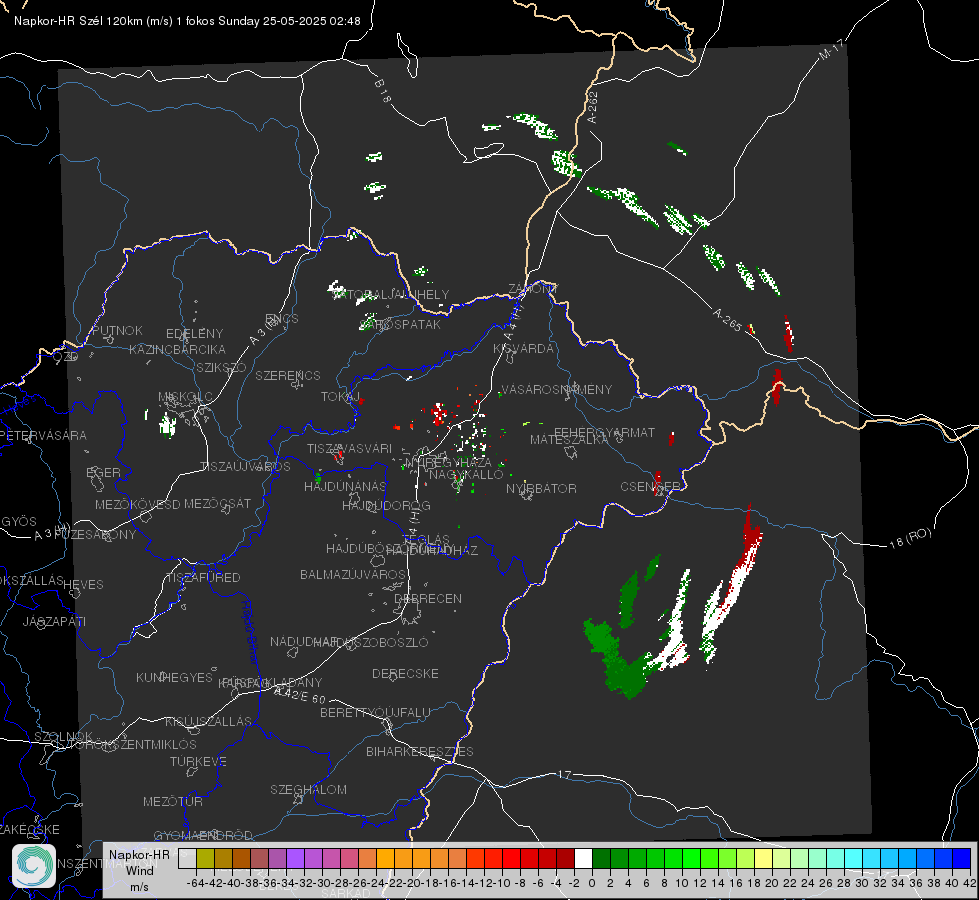This screenshot has height=900, width=979.
Task: Click the white echo patch beside MISKOLC
Action: pyautogui.click(x=167, y=425)
